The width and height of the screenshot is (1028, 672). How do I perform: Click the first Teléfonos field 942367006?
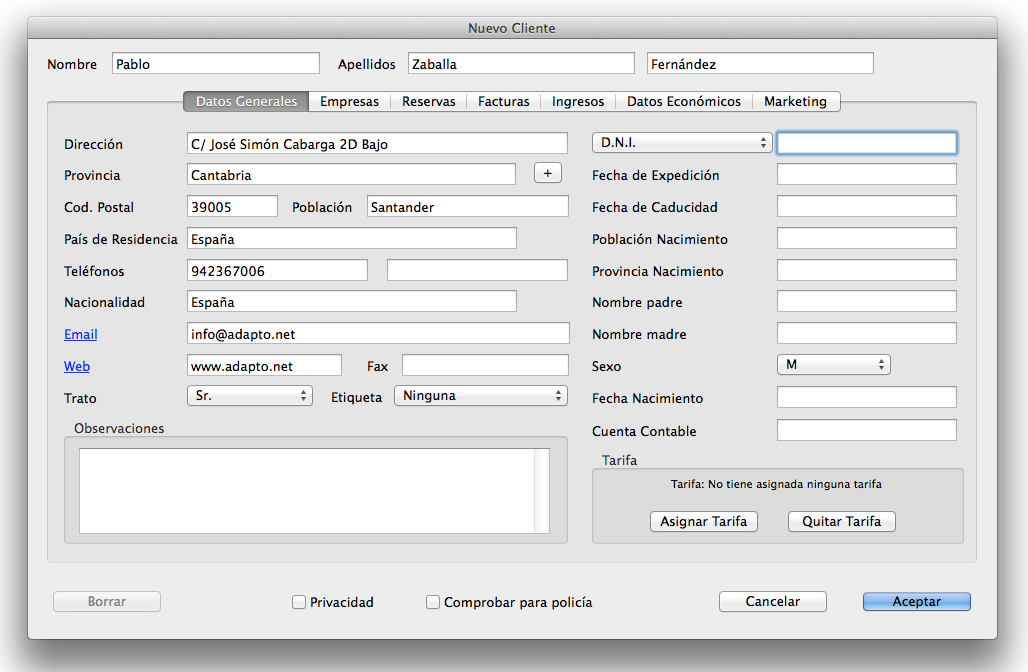[277, 270]
